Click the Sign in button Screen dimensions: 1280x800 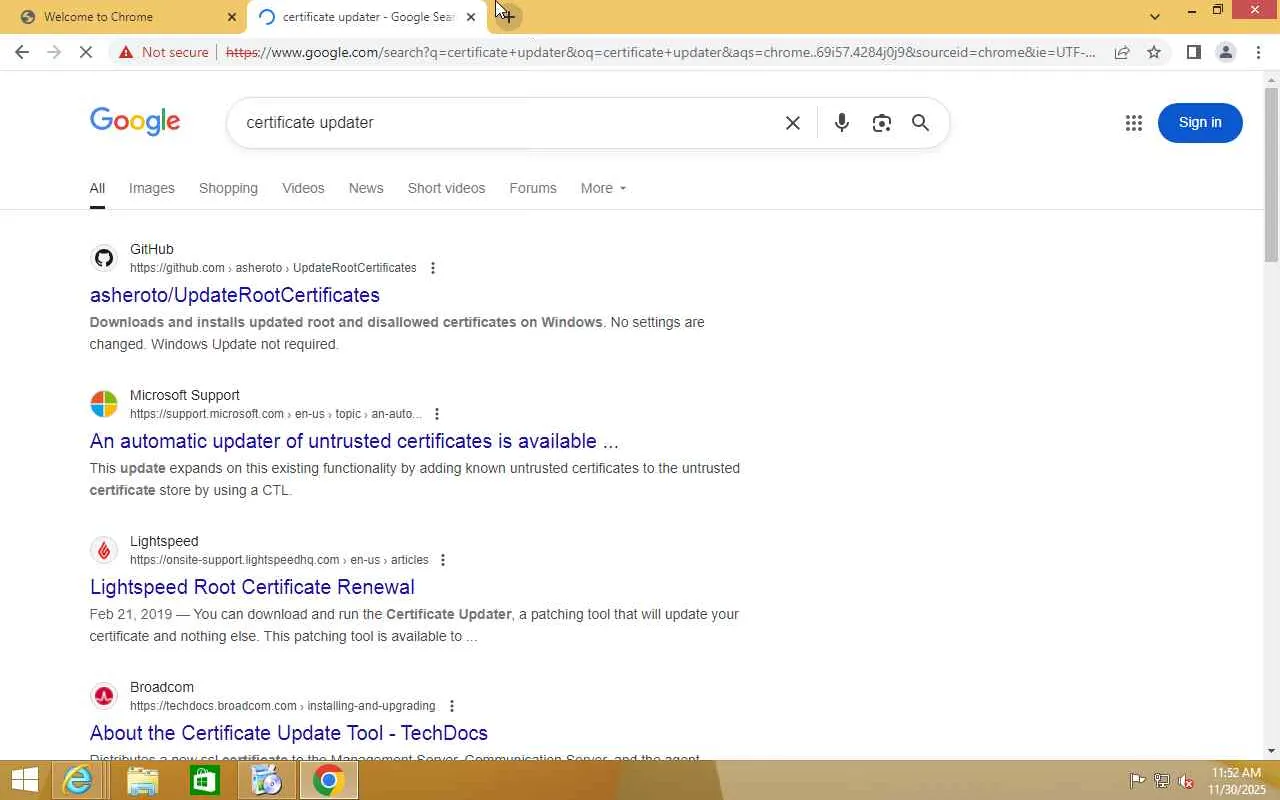pyautogui.click(x=1200, y=122)
